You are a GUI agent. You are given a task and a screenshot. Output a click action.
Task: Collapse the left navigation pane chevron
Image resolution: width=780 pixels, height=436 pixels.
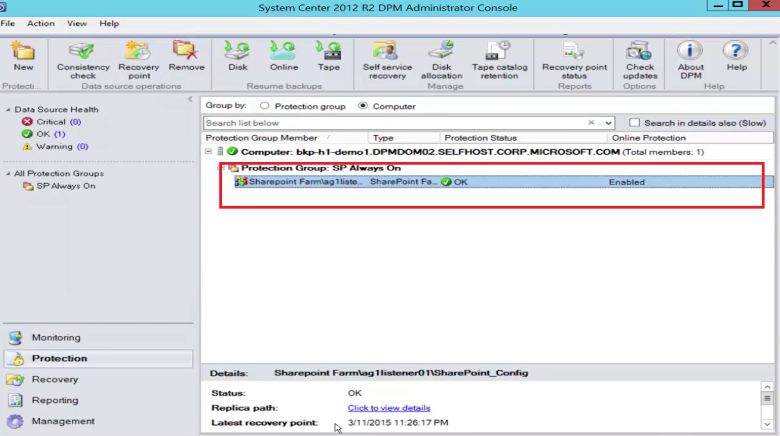point(190,99)
